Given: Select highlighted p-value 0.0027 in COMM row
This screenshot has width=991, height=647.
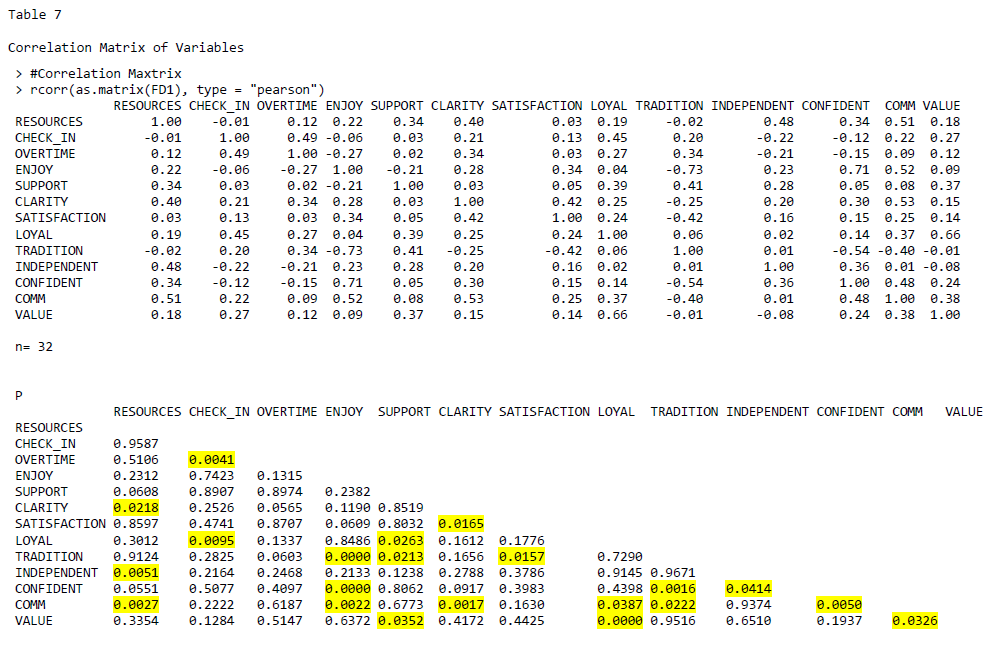Looking at the screenshot, I should (136, 605).
